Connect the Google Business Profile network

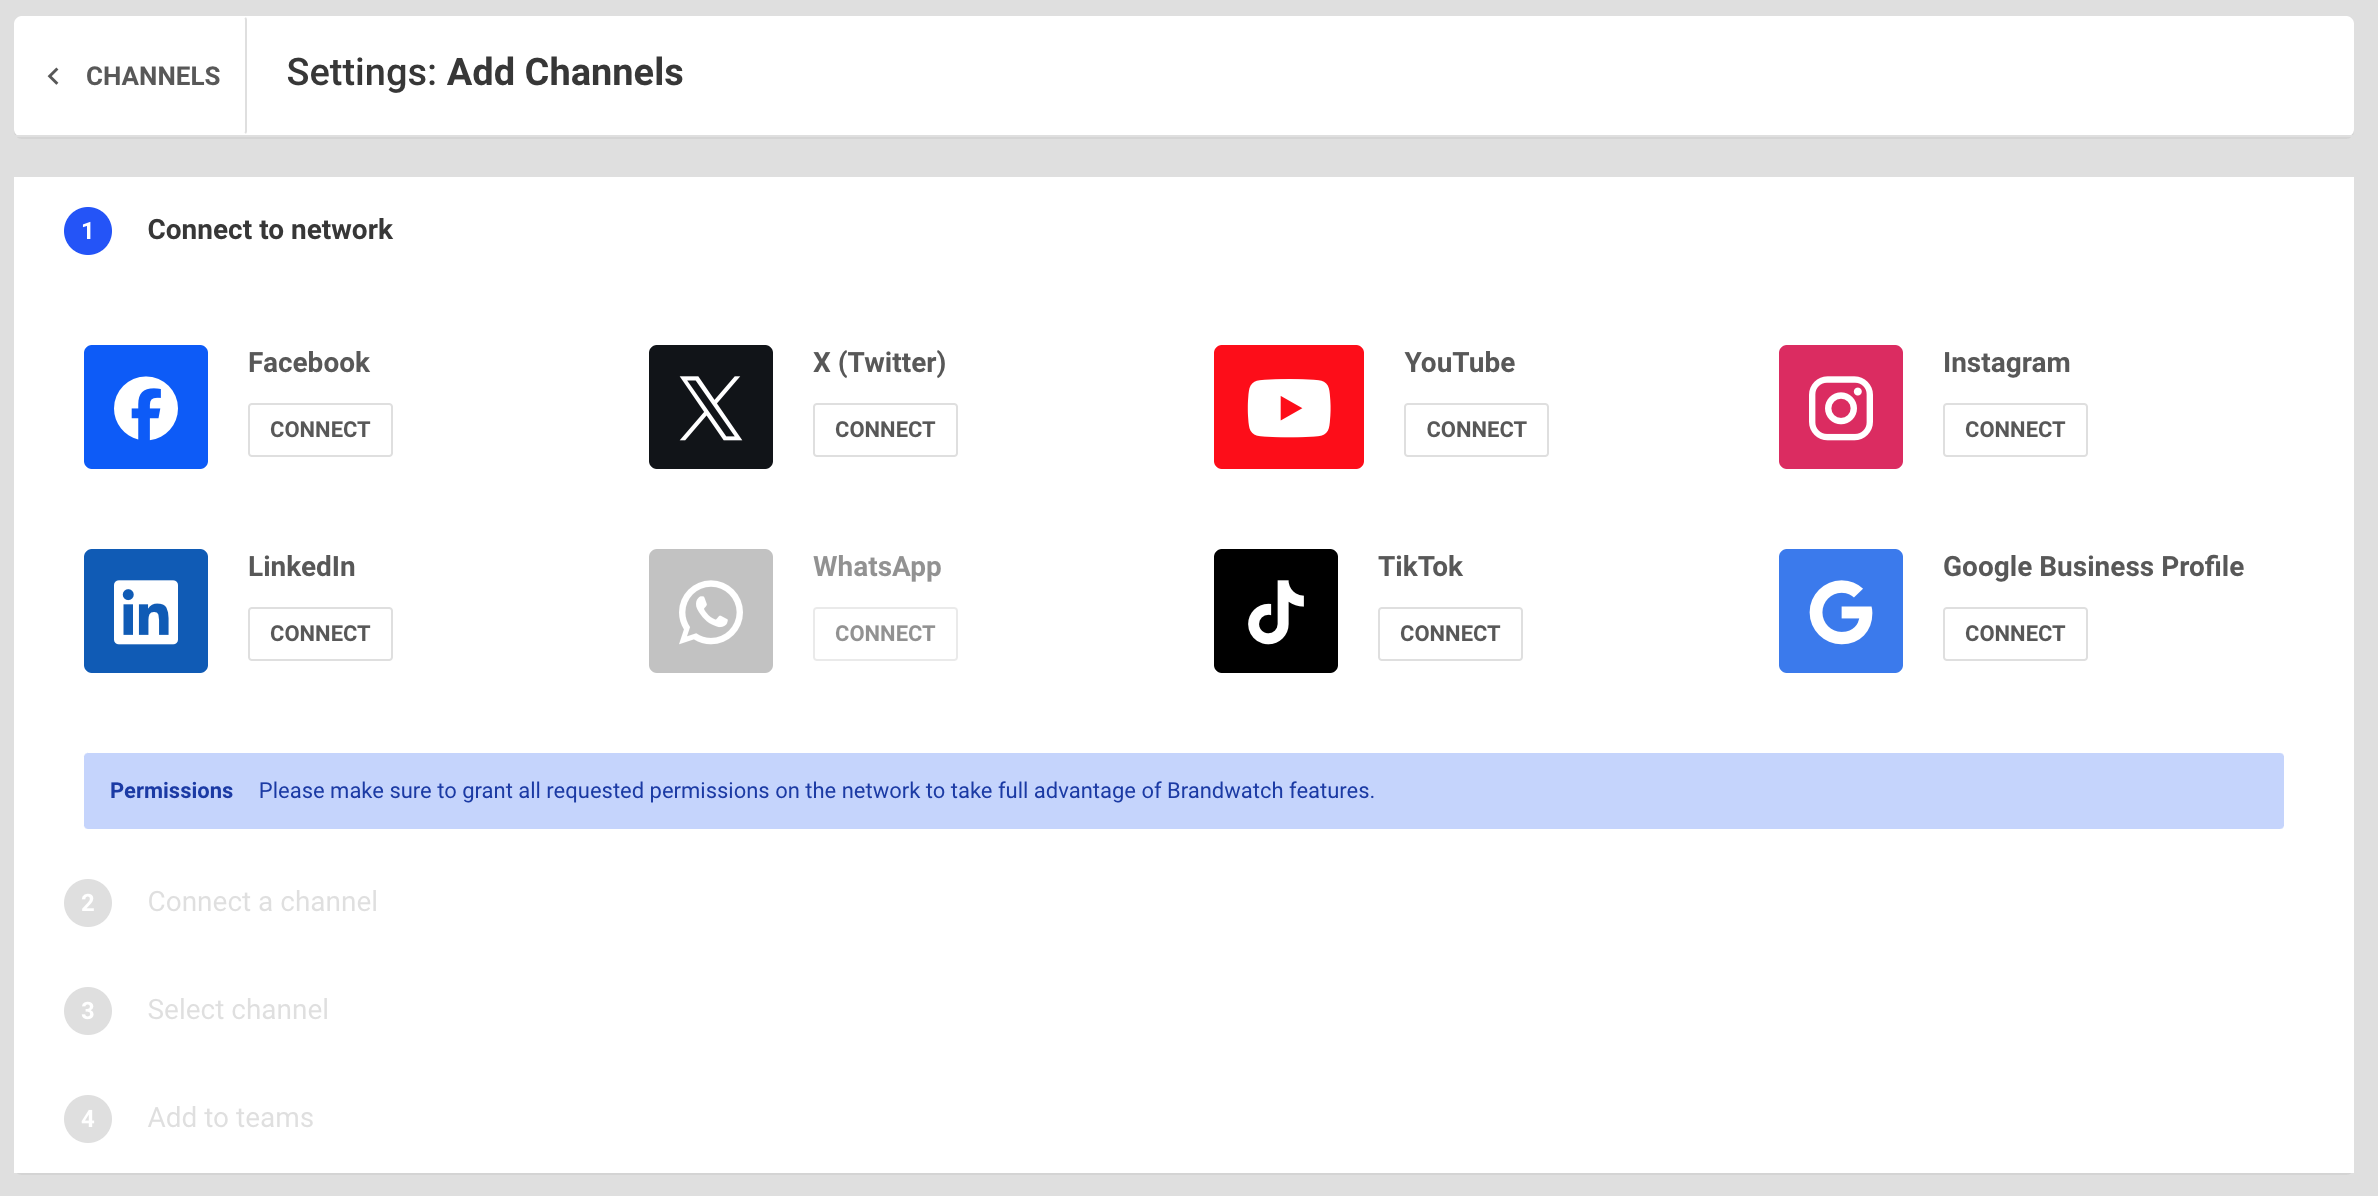[2015, 634]
